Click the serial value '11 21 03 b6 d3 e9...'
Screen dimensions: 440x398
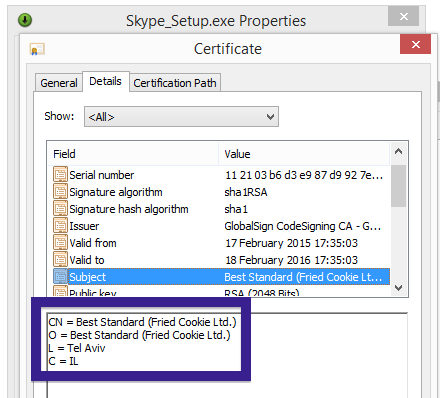coord(304,175)
